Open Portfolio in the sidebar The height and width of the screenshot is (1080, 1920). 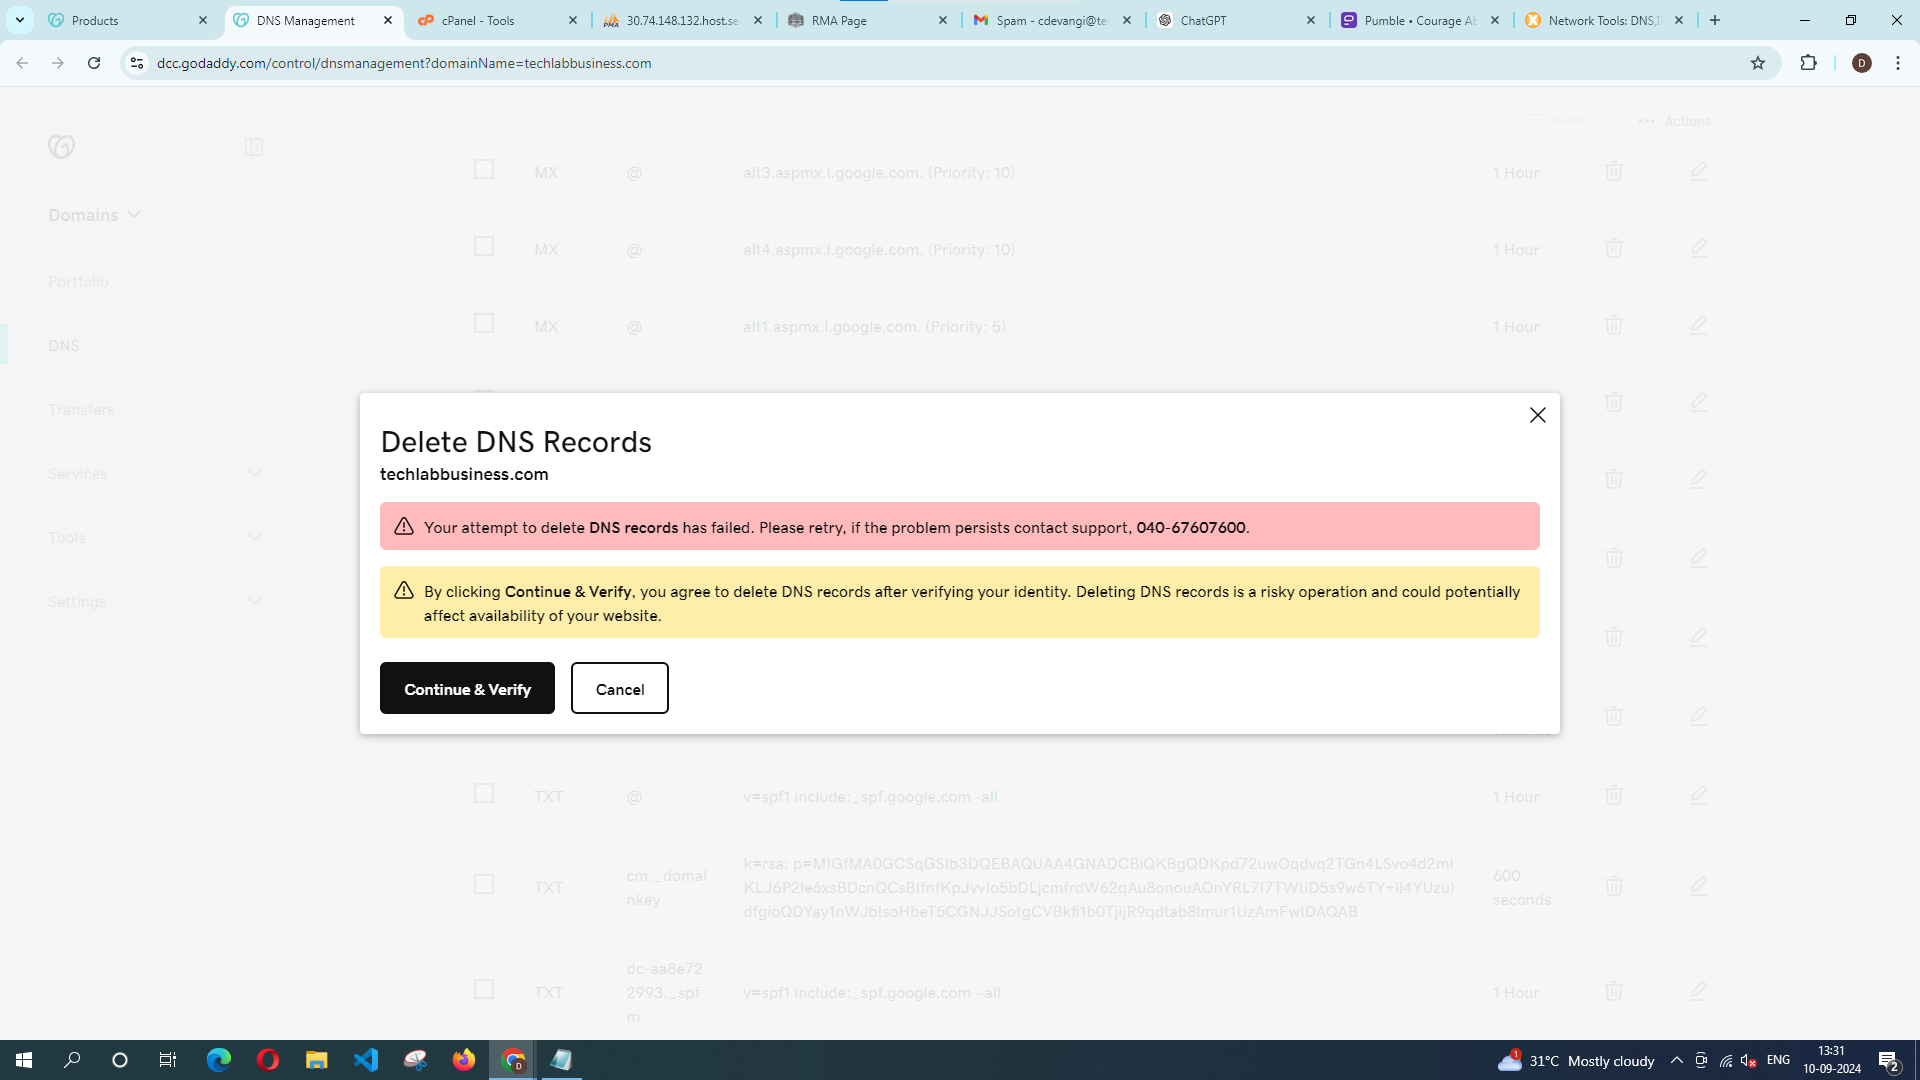click(x=78, y=282)
